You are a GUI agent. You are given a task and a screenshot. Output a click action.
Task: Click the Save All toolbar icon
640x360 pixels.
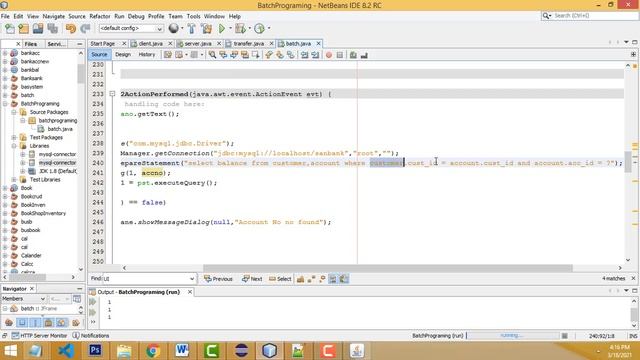click(x=53, y=29)
